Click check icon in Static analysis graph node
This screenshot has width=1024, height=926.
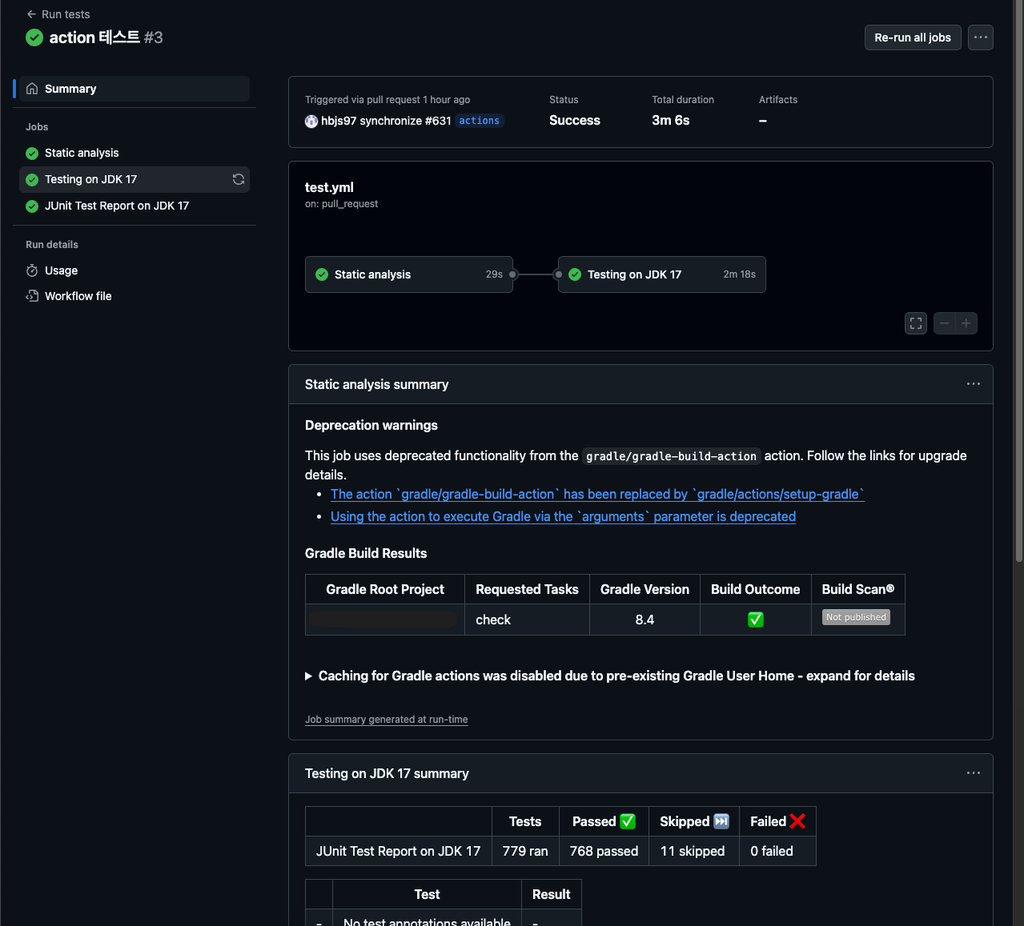[x=322, y=274]
